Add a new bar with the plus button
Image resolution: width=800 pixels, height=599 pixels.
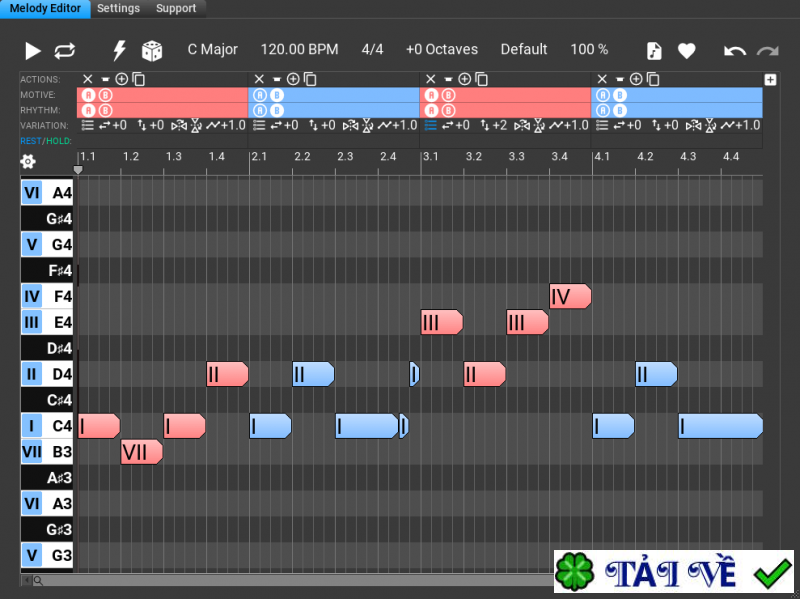[770, 80]
